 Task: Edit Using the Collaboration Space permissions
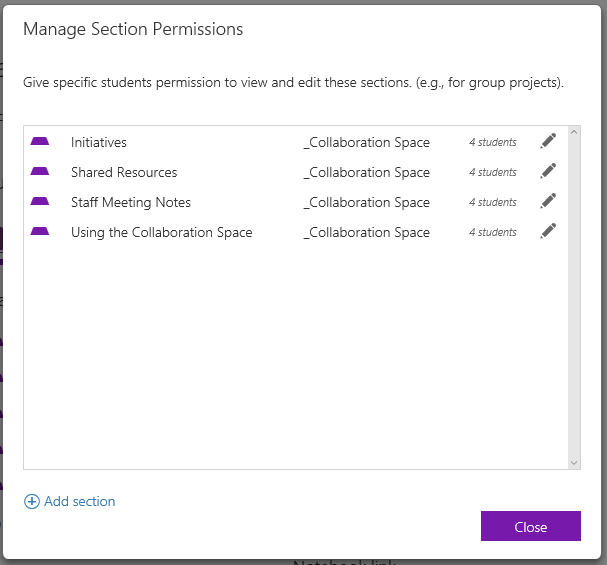point(547,231)
